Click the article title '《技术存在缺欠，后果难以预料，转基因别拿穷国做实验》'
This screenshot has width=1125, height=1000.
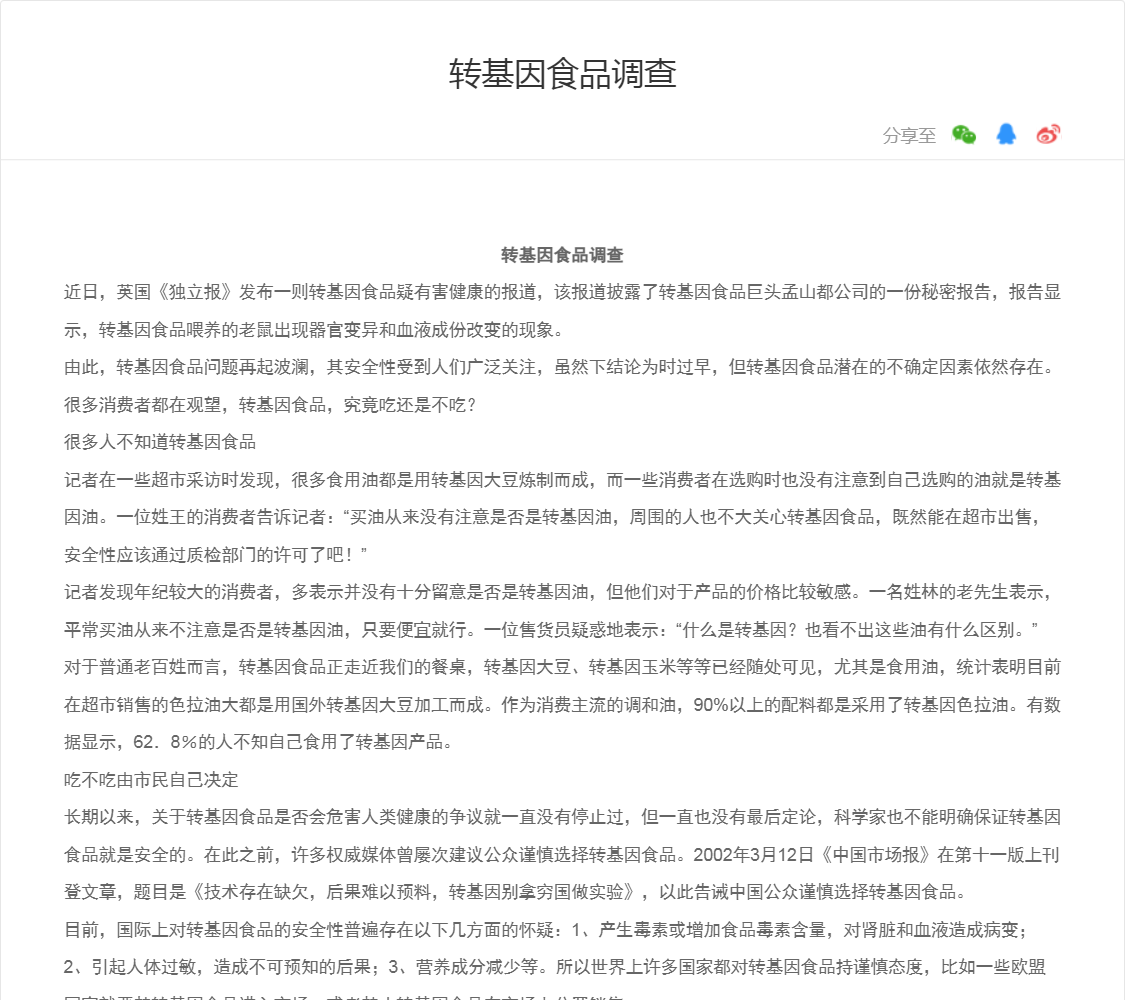click(x=414, y=892)
